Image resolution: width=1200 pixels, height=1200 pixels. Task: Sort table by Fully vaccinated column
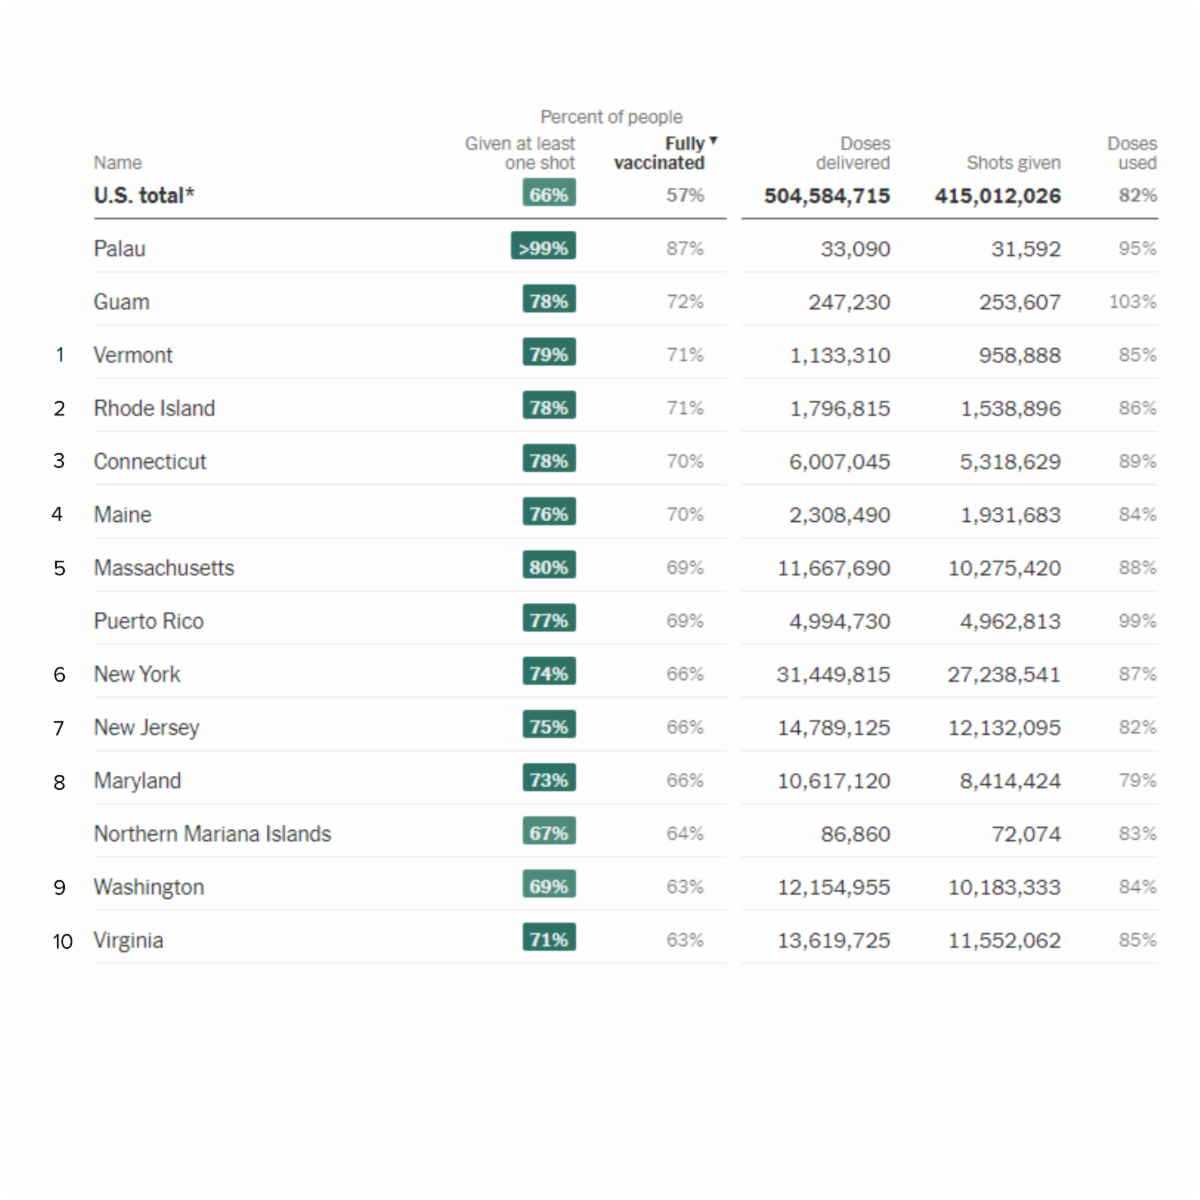coord(665,153)
